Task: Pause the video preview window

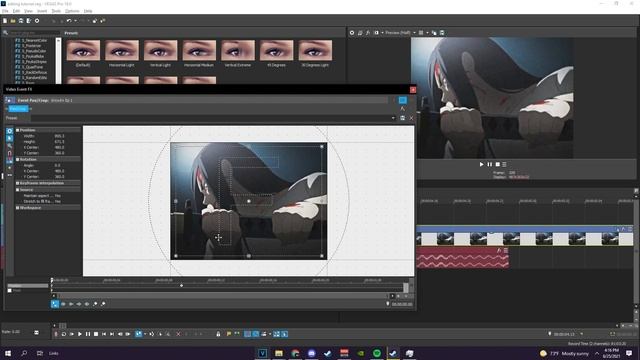Action: [x=489, y=164]
